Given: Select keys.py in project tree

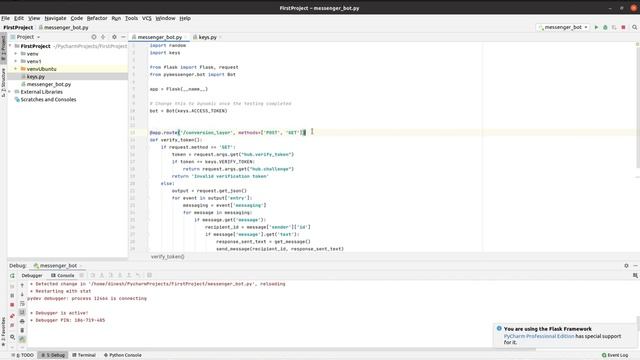Looking at the screenshot, I should click(36, 77).
